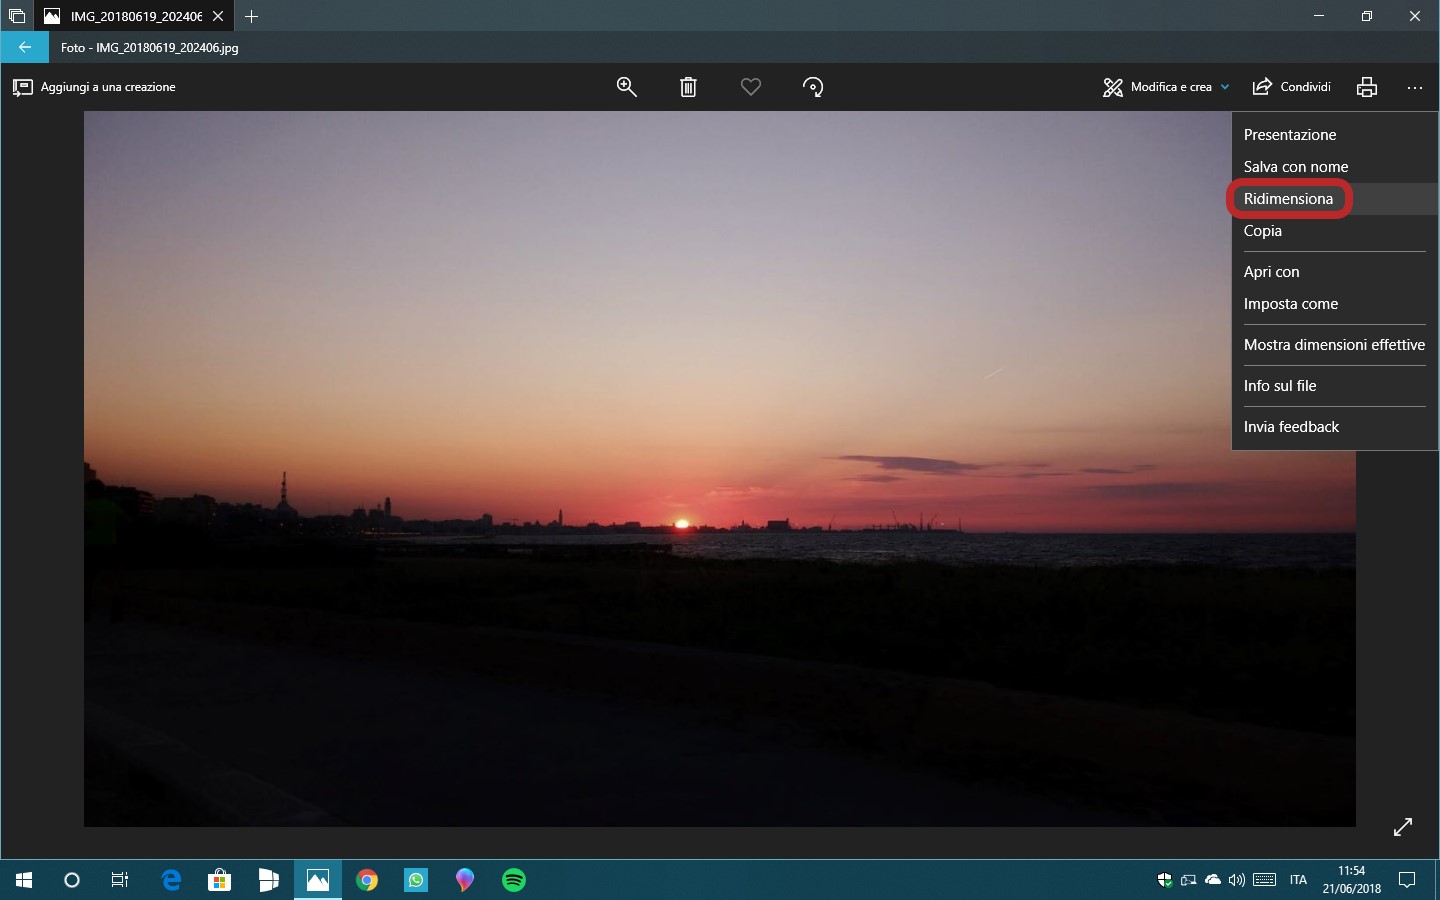1440x900 pixels.
Task: Add photo to favorites with heart icon
Action: point(751,87)
